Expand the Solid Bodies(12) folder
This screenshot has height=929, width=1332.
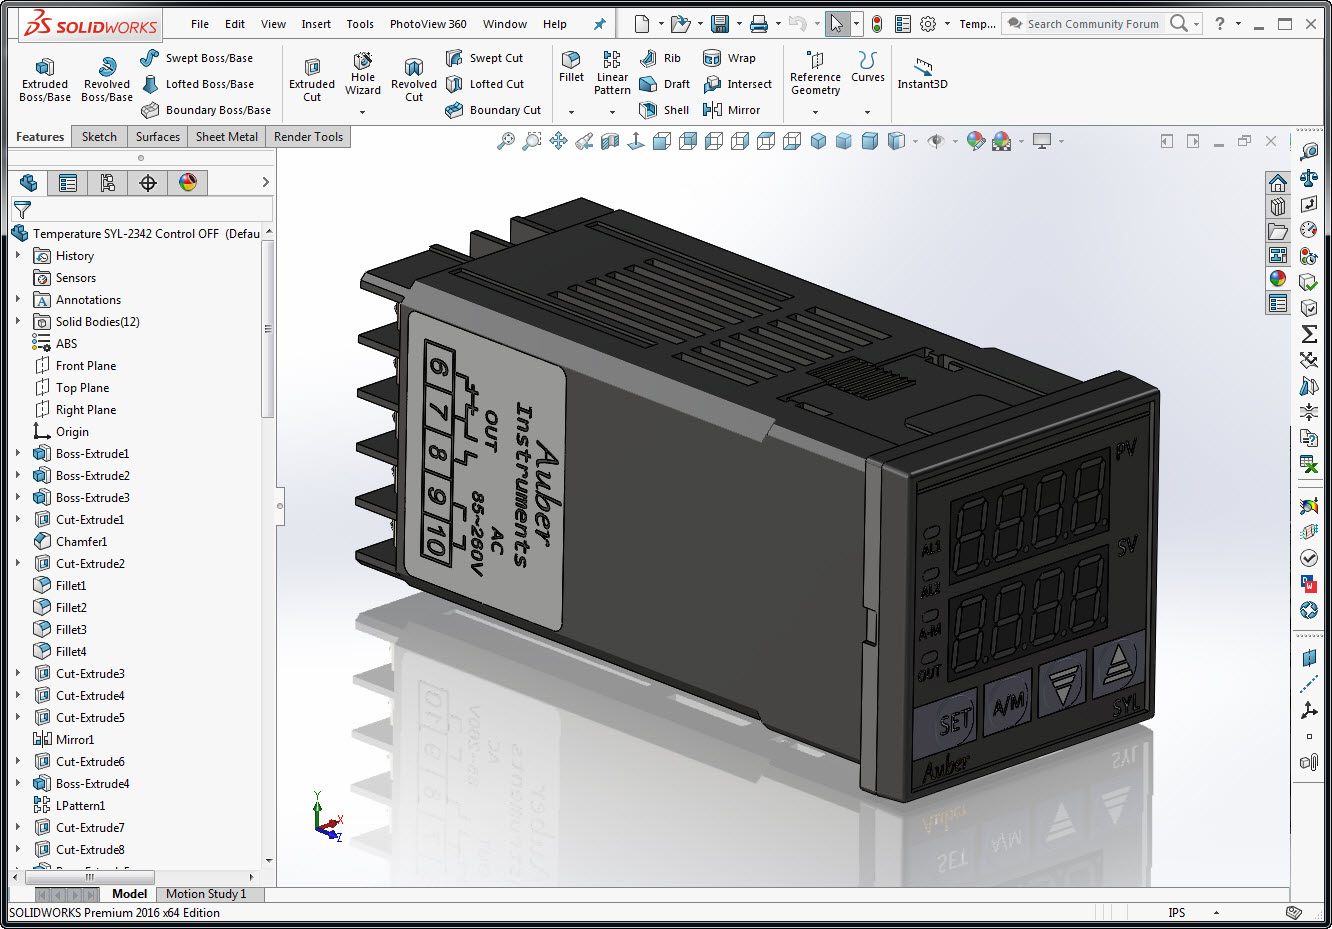point(18,321)
